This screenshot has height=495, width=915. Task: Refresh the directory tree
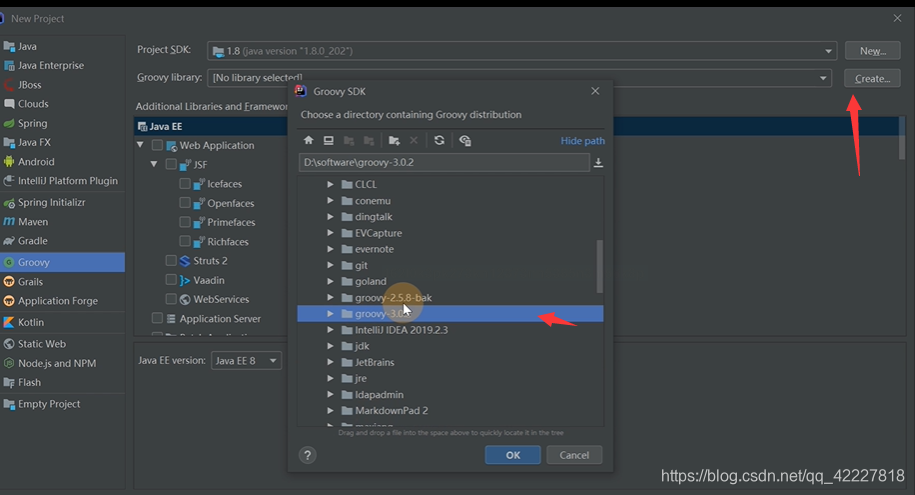(x=439, y=140)
